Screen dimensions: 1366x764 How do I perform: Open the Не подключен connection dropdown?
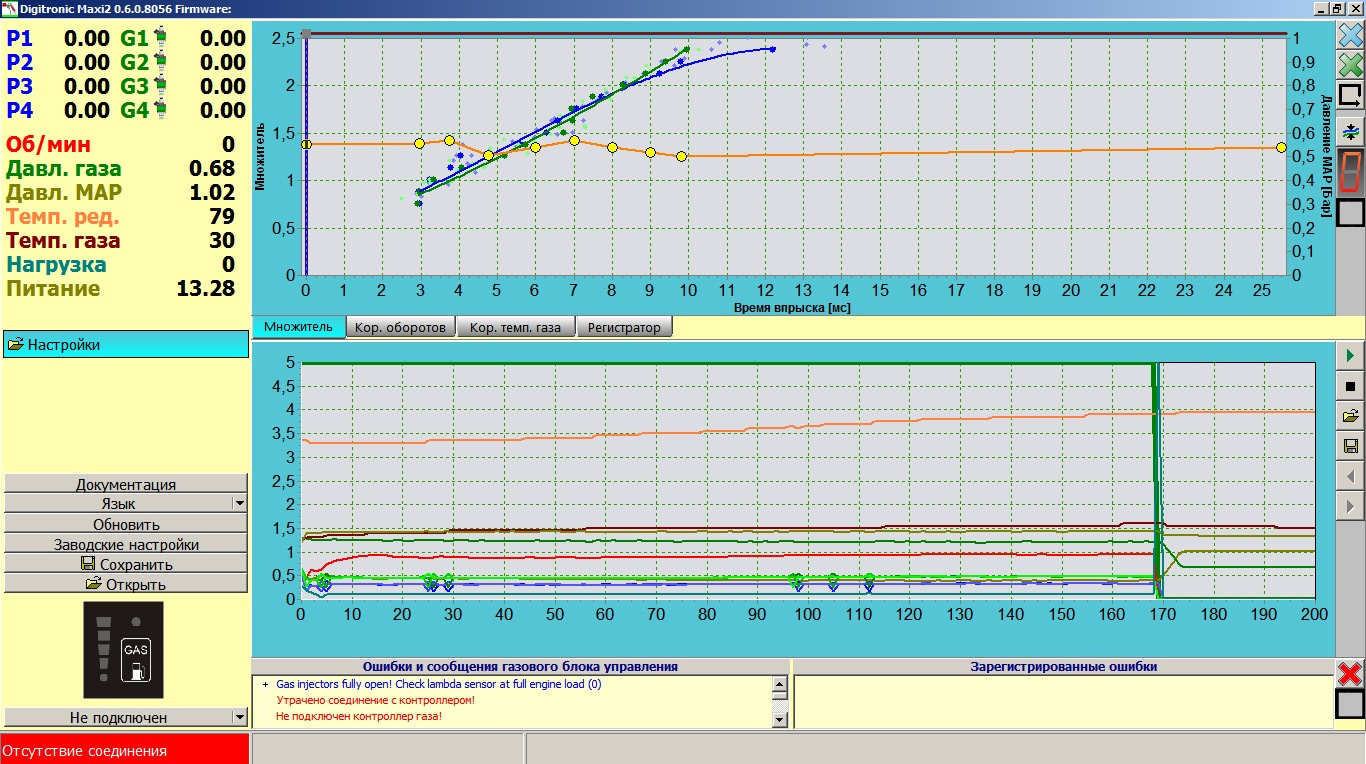click(x=126, y=717)
